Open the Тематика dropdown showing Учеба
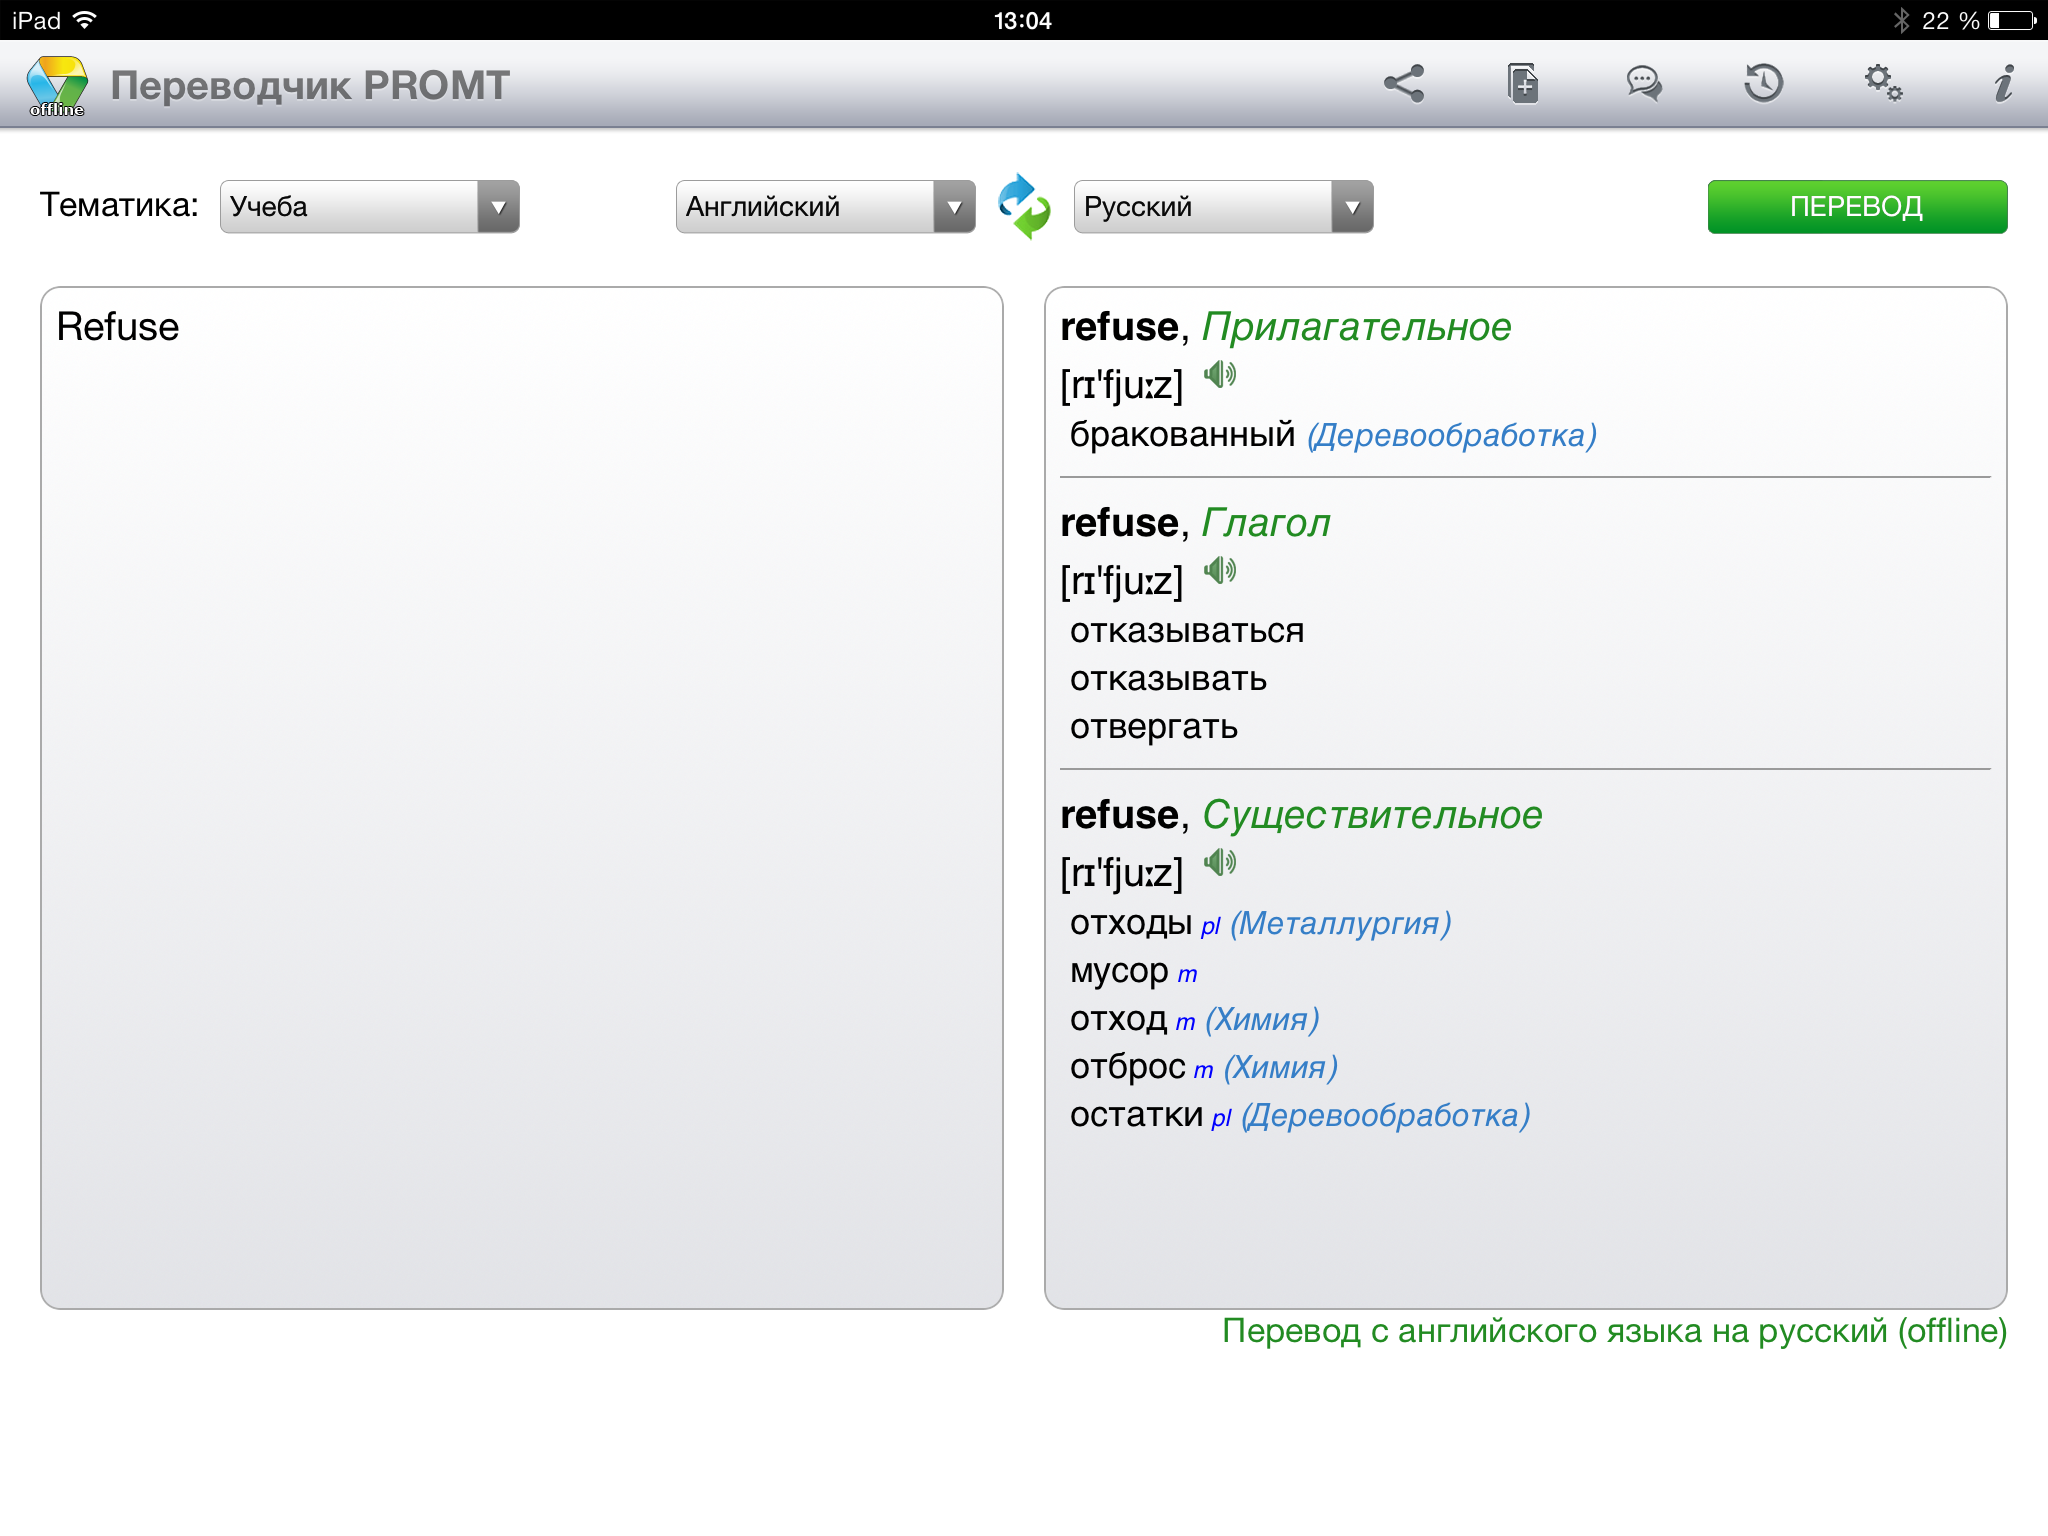 [x=369, y=207]
